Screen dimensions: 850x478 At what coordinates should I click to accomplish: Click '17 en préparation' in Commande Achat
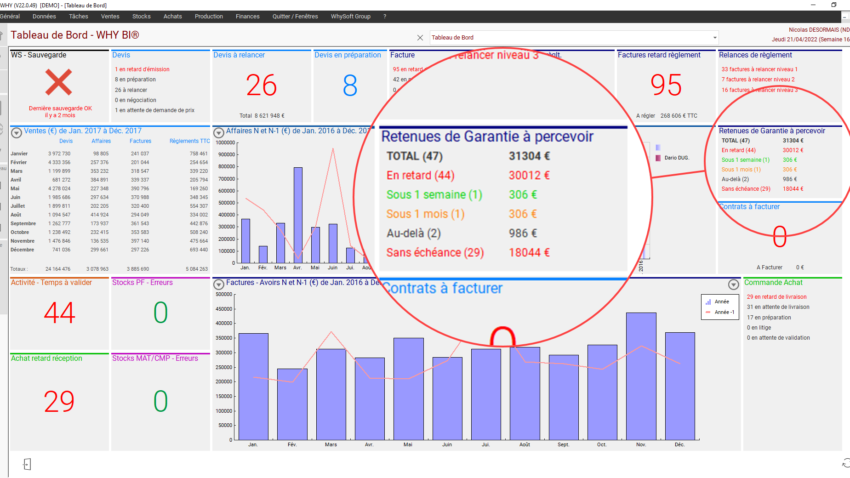(x=769, y=318)
